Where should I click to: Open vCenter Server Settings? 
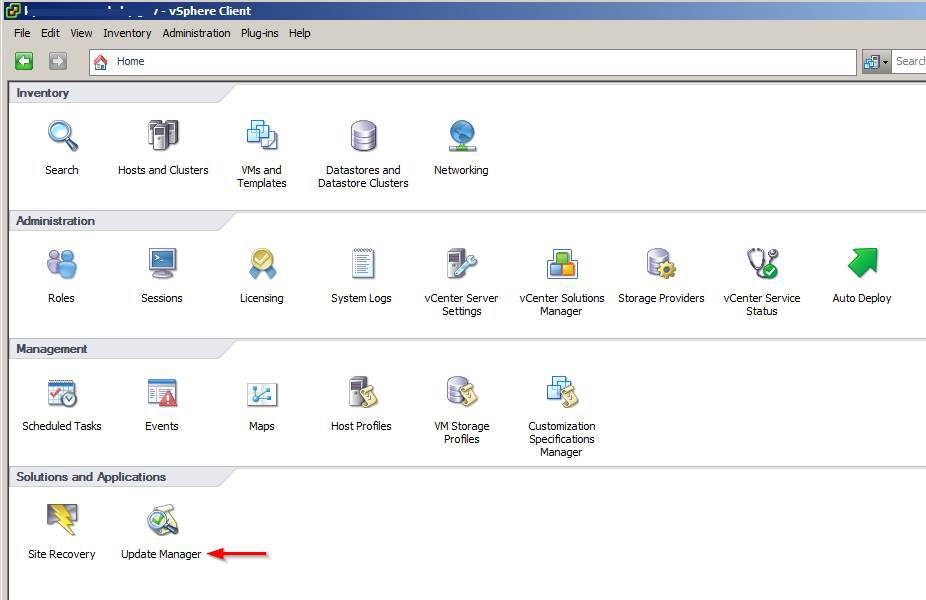pyautogui.click(x=462, y=263)
